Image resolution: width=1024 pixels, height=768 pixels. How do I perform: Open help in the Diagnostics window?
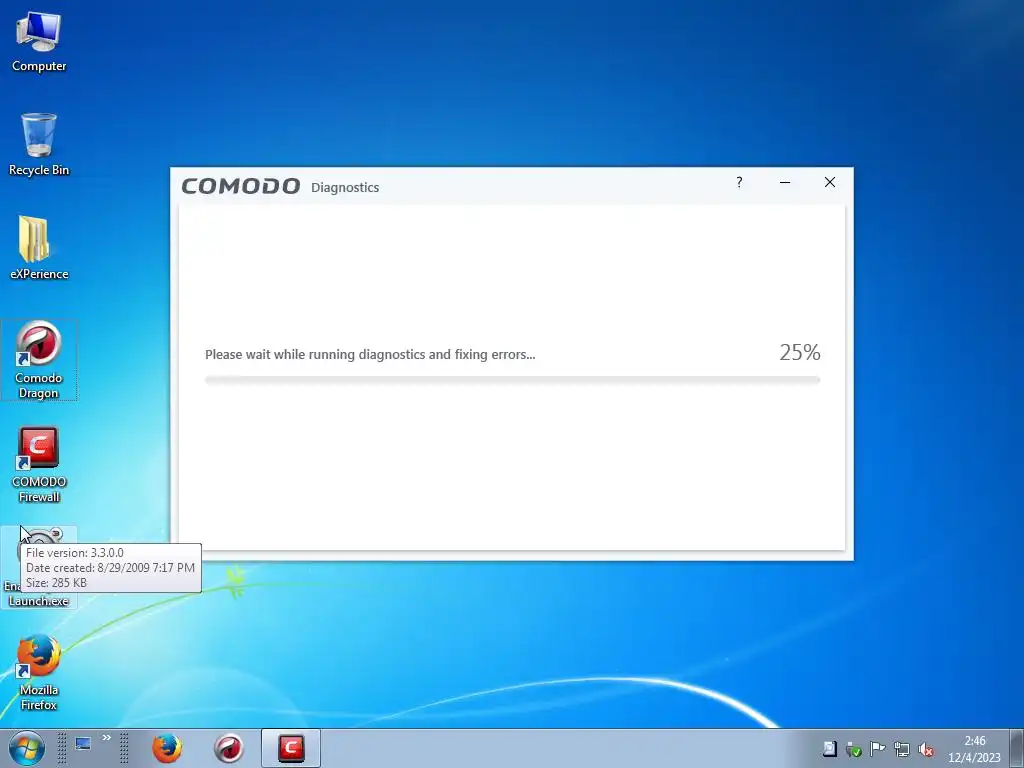739,182
